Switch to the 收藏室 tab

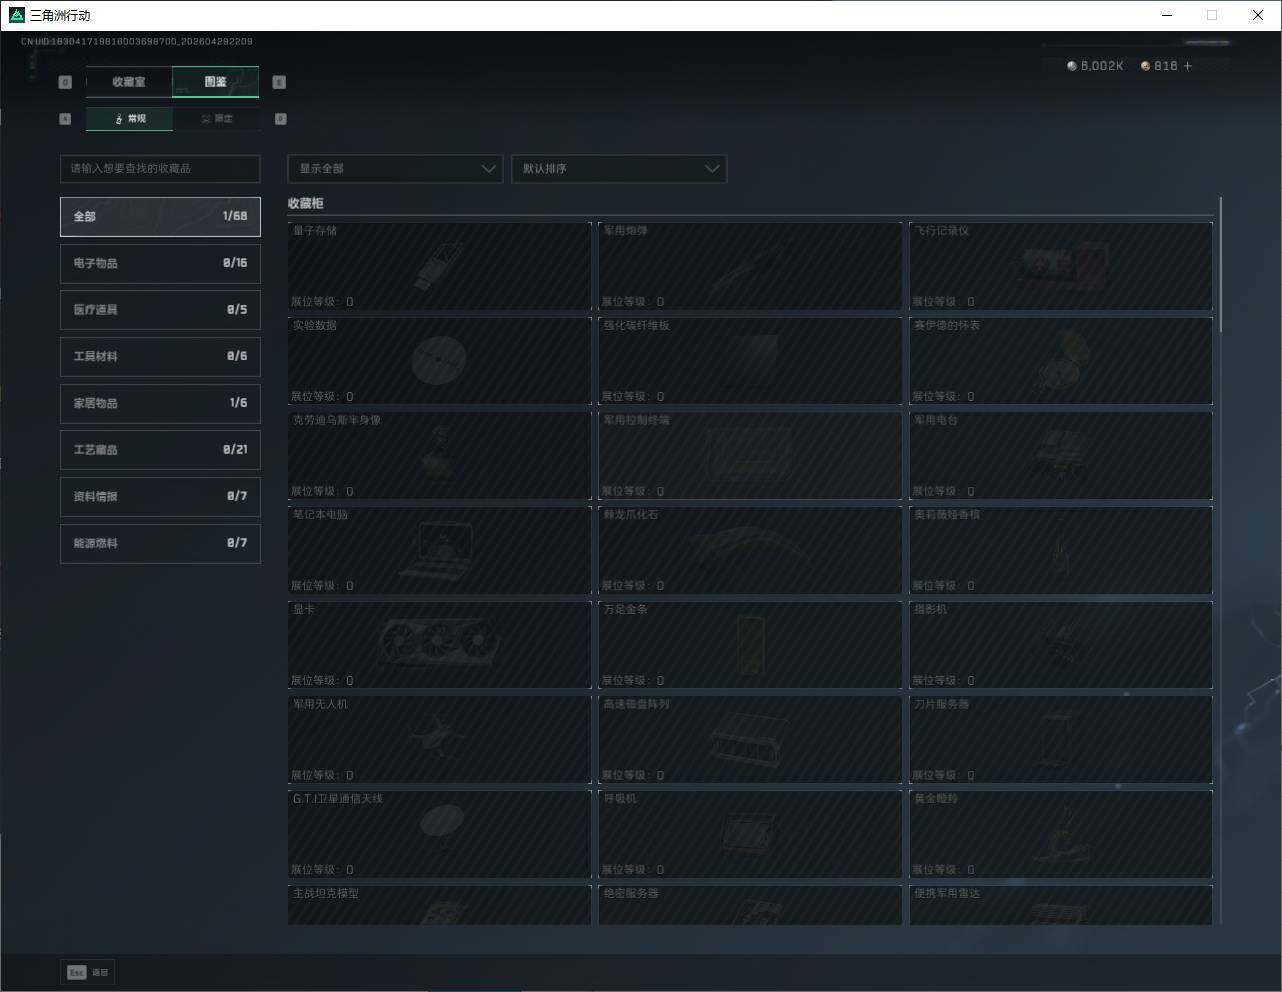(129, 82)
